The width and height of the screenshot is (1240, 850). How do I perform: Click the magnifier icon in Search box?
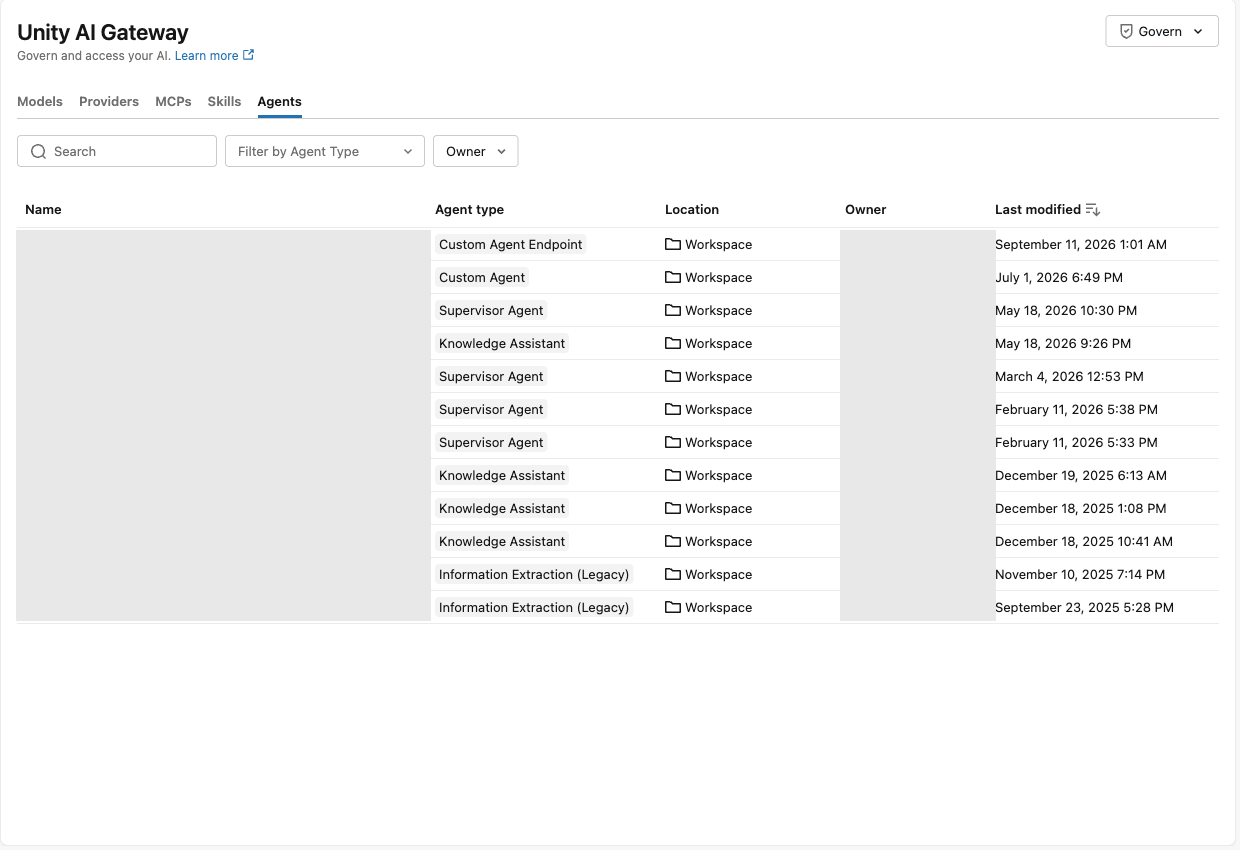coord(39,151)
